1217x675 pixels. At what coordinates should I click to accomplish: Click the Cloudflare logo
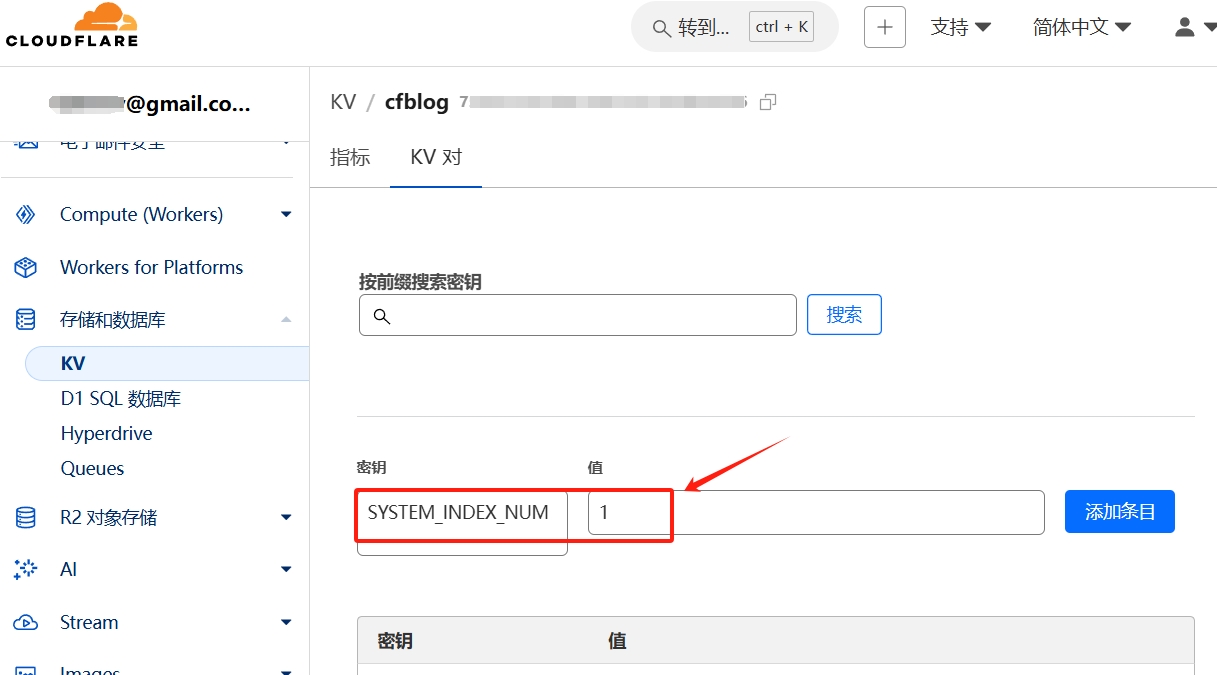(x=72, y=26)
